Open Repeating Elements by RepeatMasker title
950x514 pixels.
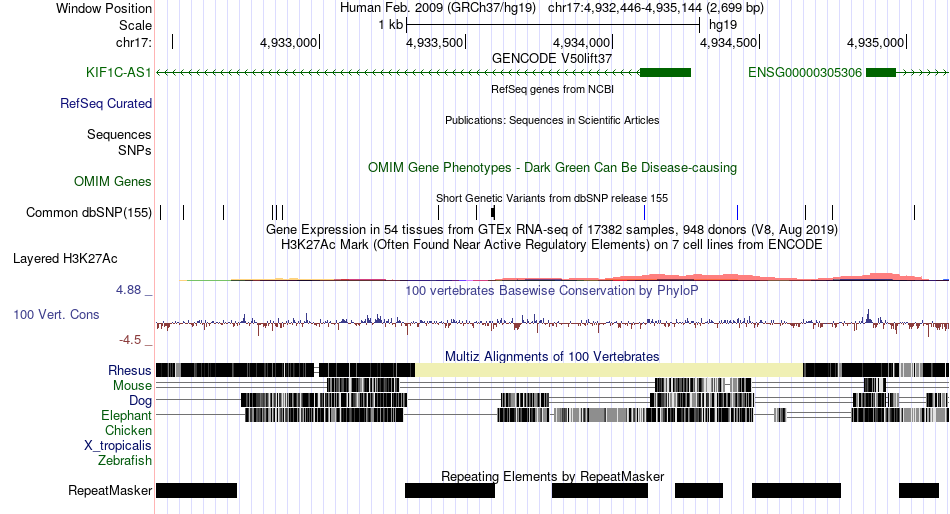point(552,476)
